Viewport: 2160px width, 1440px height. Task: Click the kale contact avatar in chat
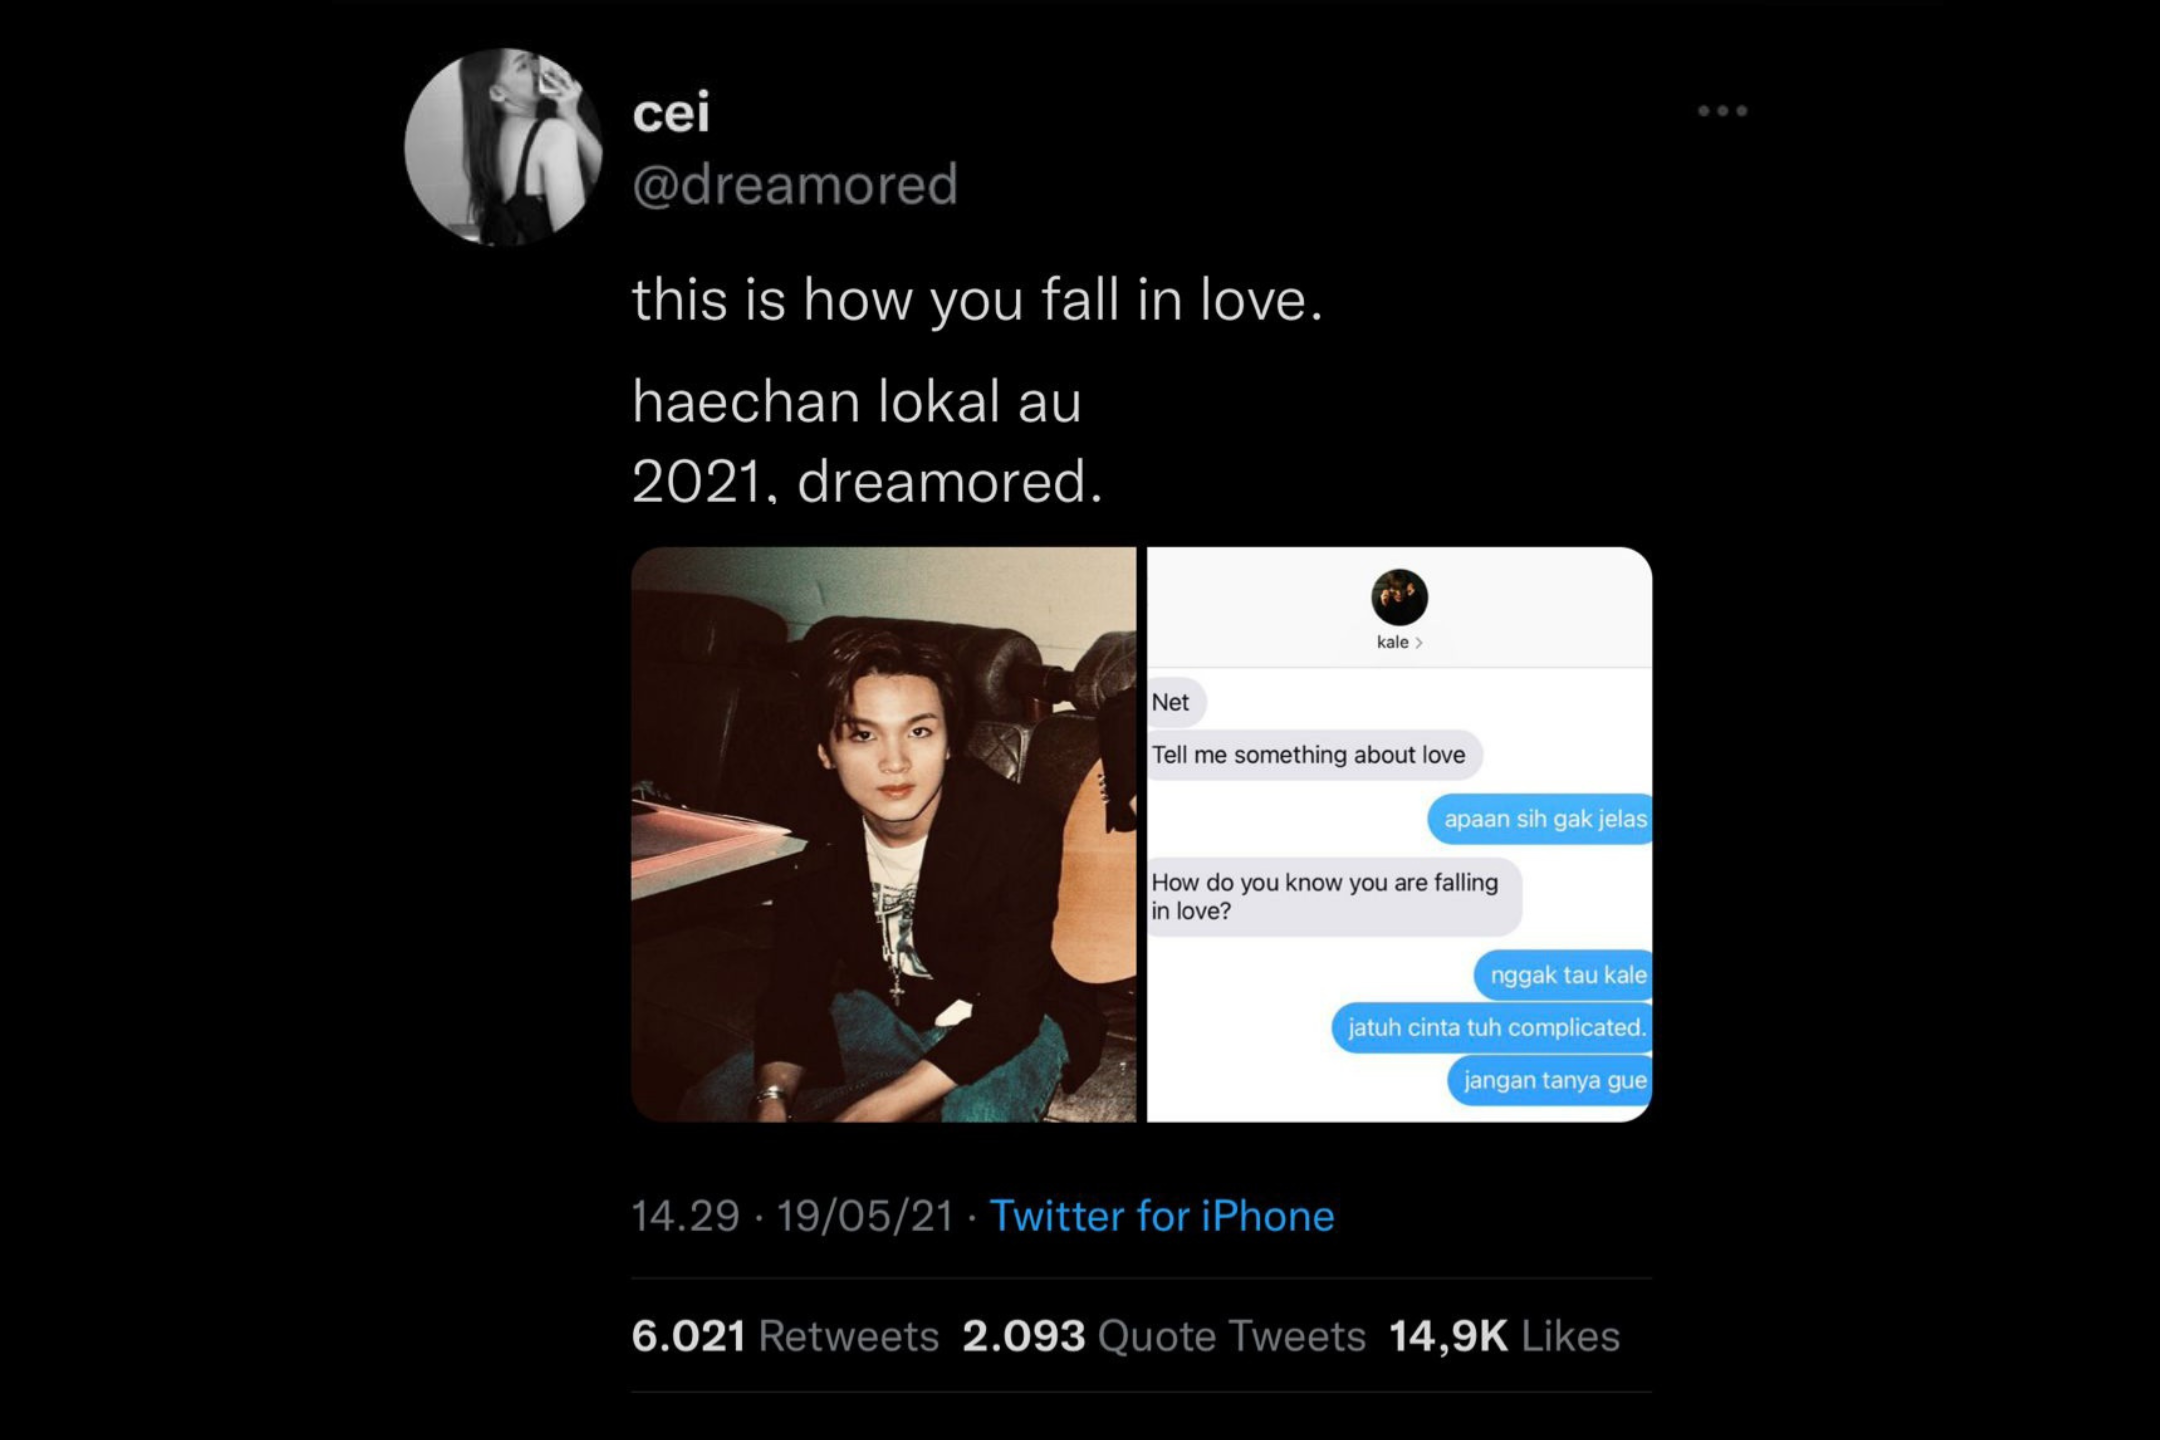(x=1399, y=598)
